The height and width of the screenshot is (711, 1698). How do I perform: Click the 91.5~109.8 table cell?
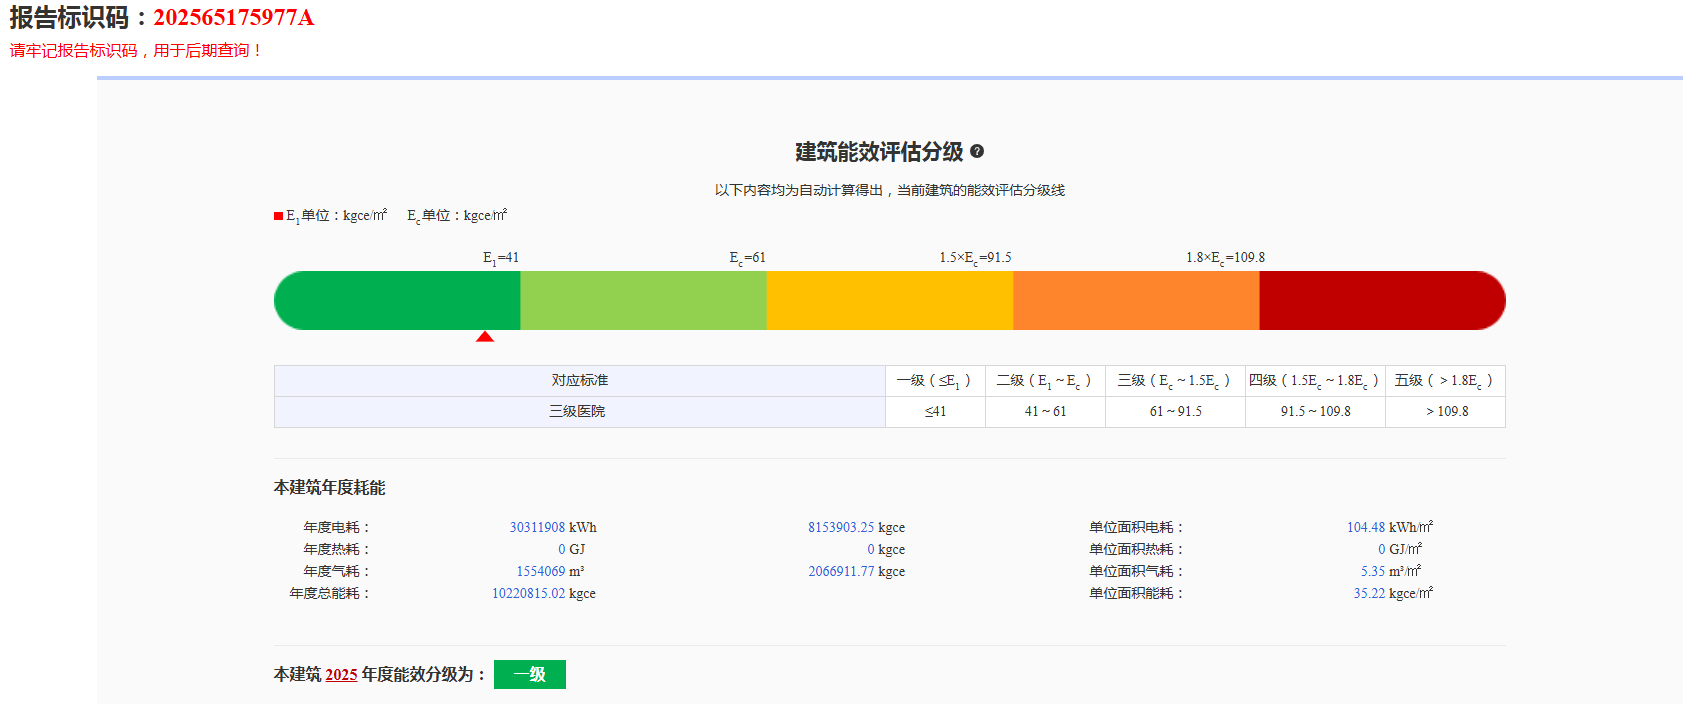click(1315, 412)
